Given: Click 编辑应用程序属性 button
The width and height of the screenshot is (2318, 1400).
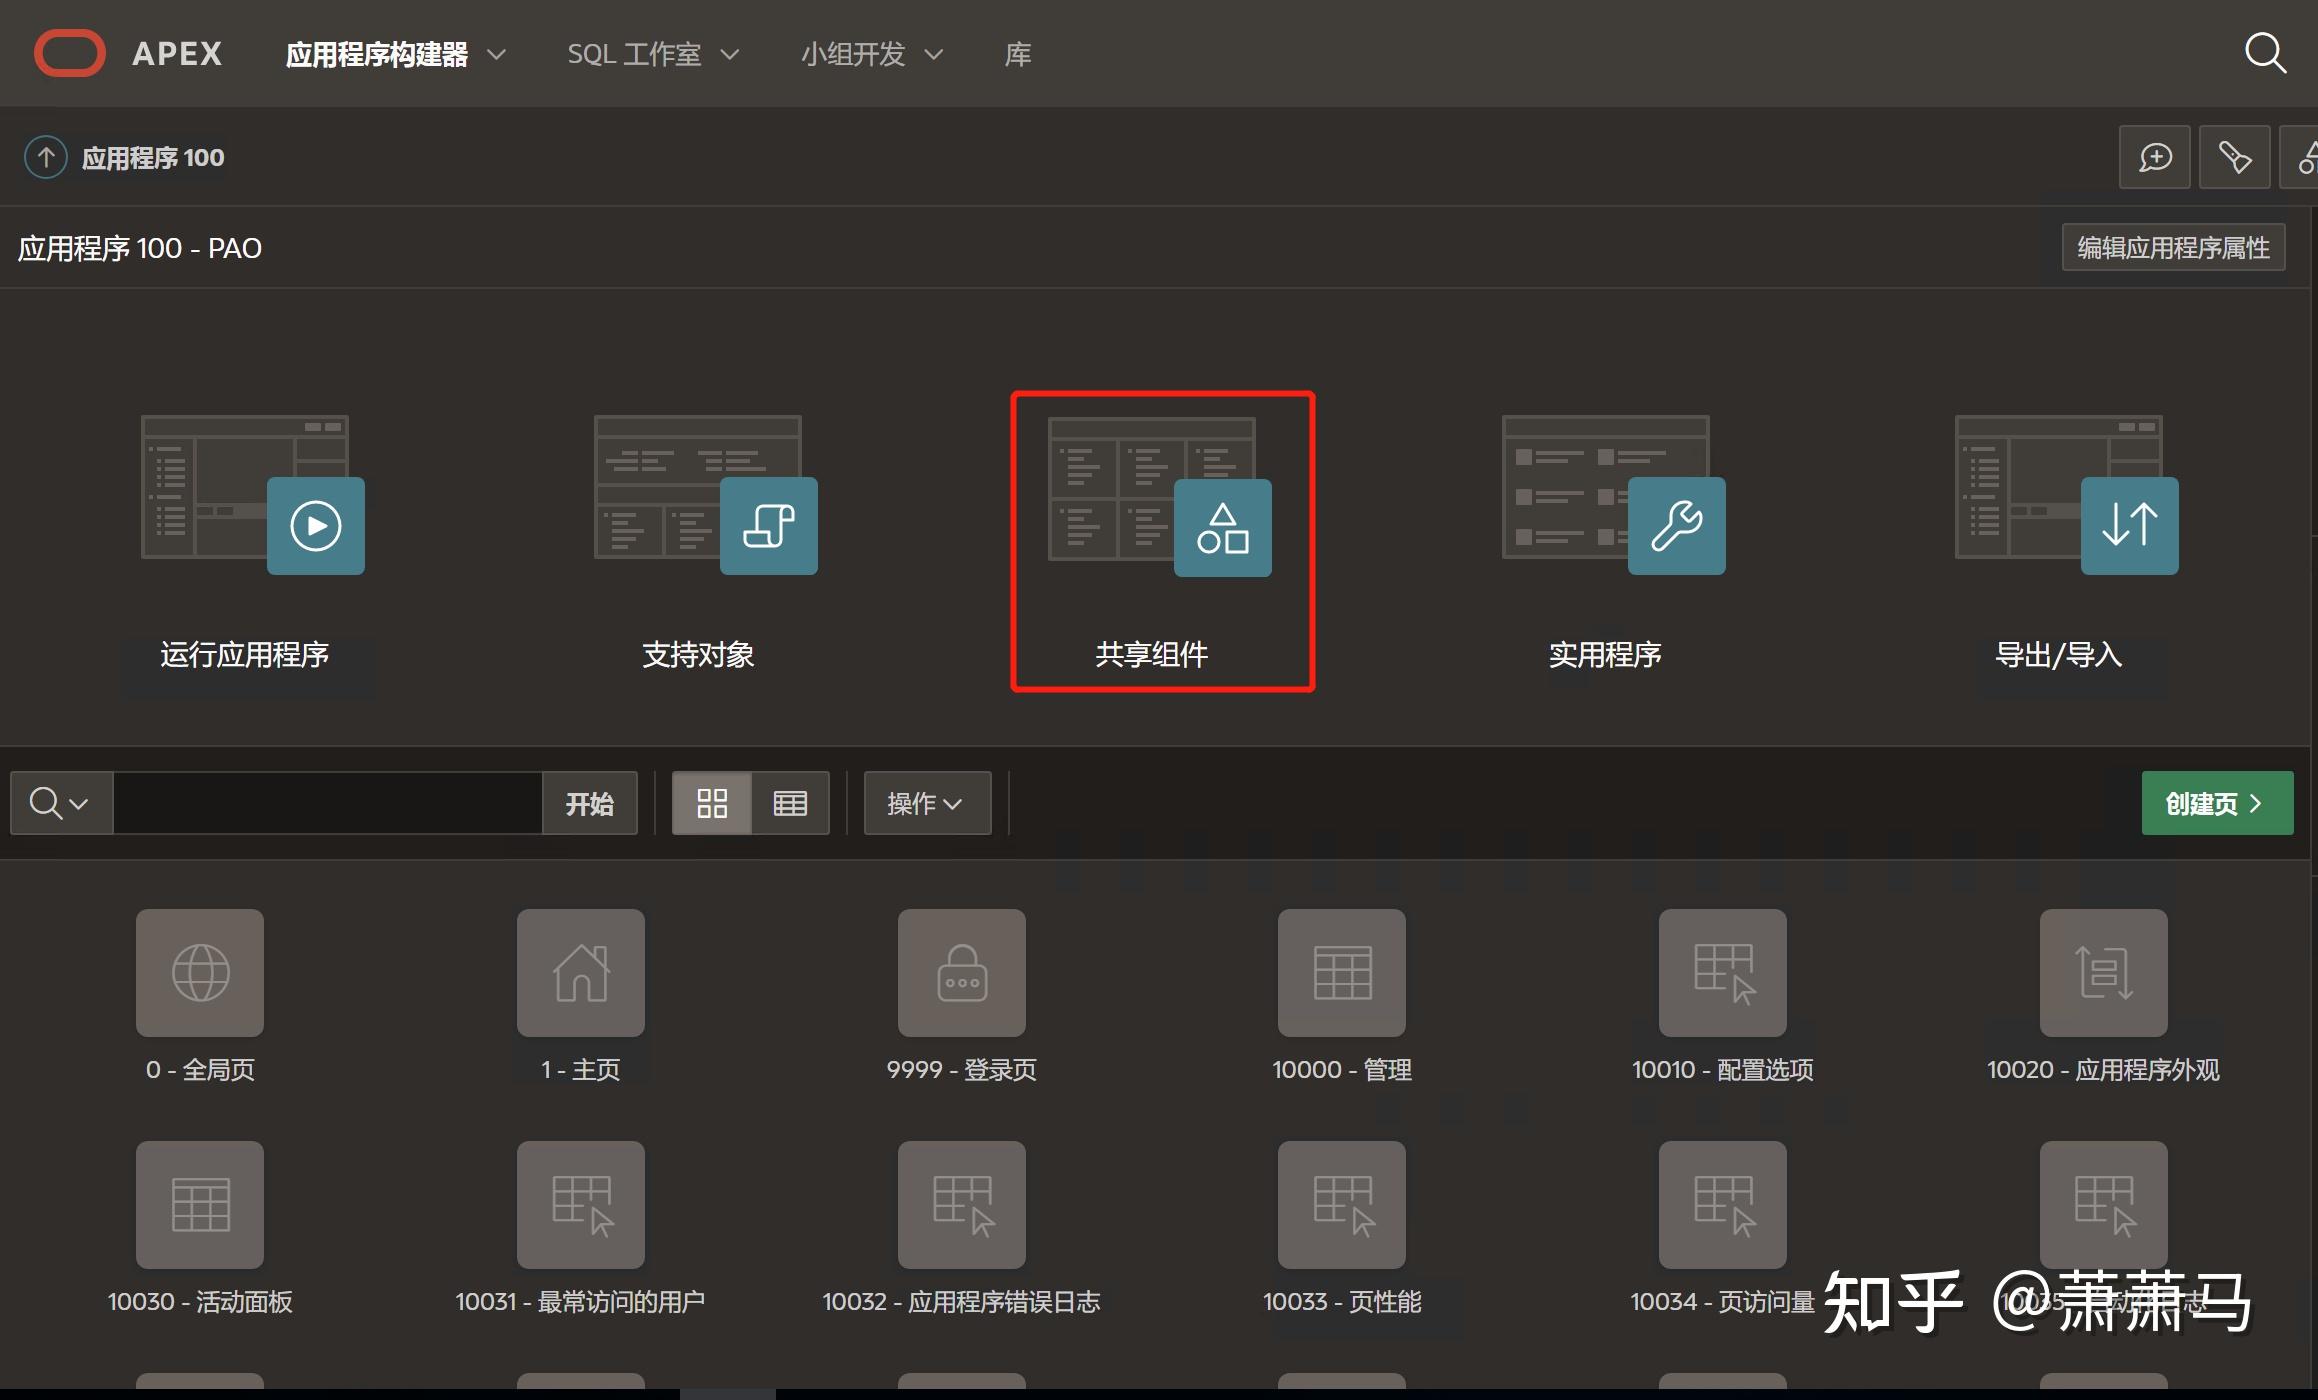Looking at the screenshot, I should click(x=2172, y=246).
